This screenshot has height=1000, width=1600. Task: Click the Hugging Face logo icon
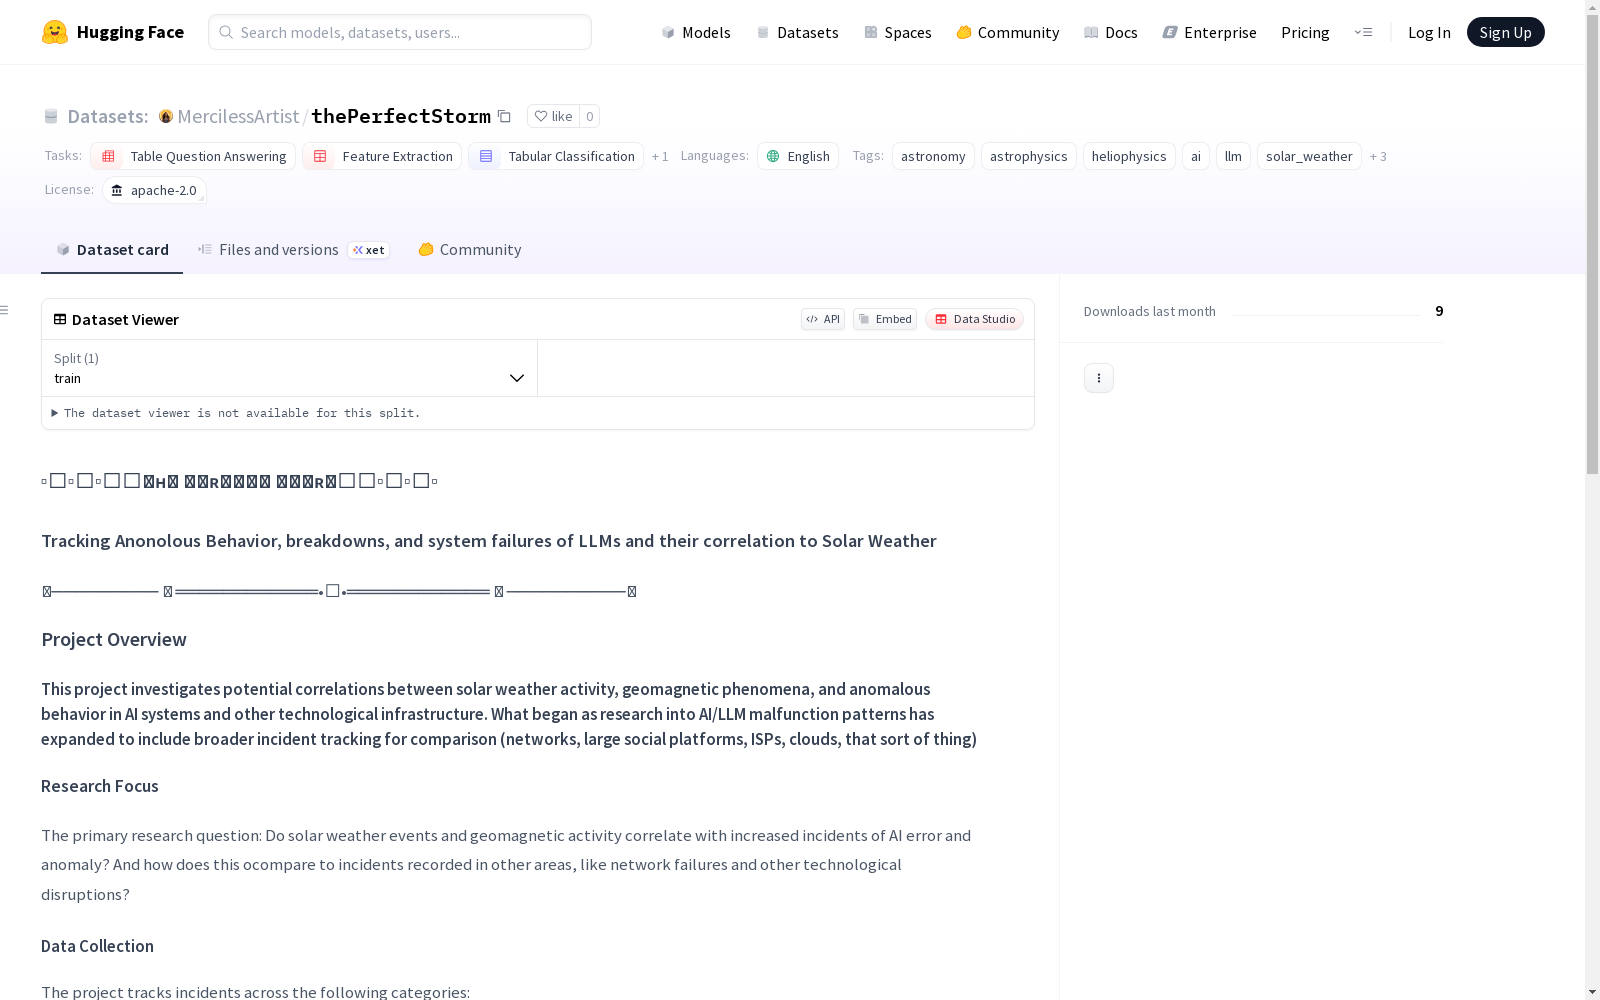(55, 32)
